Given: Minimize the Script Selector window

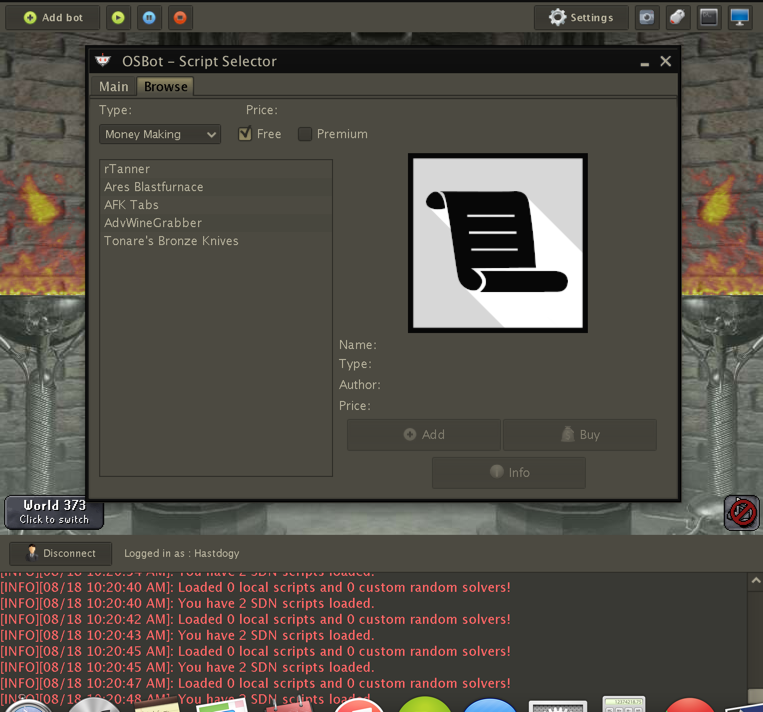Looking at the screenshot, I should point(645,63).
